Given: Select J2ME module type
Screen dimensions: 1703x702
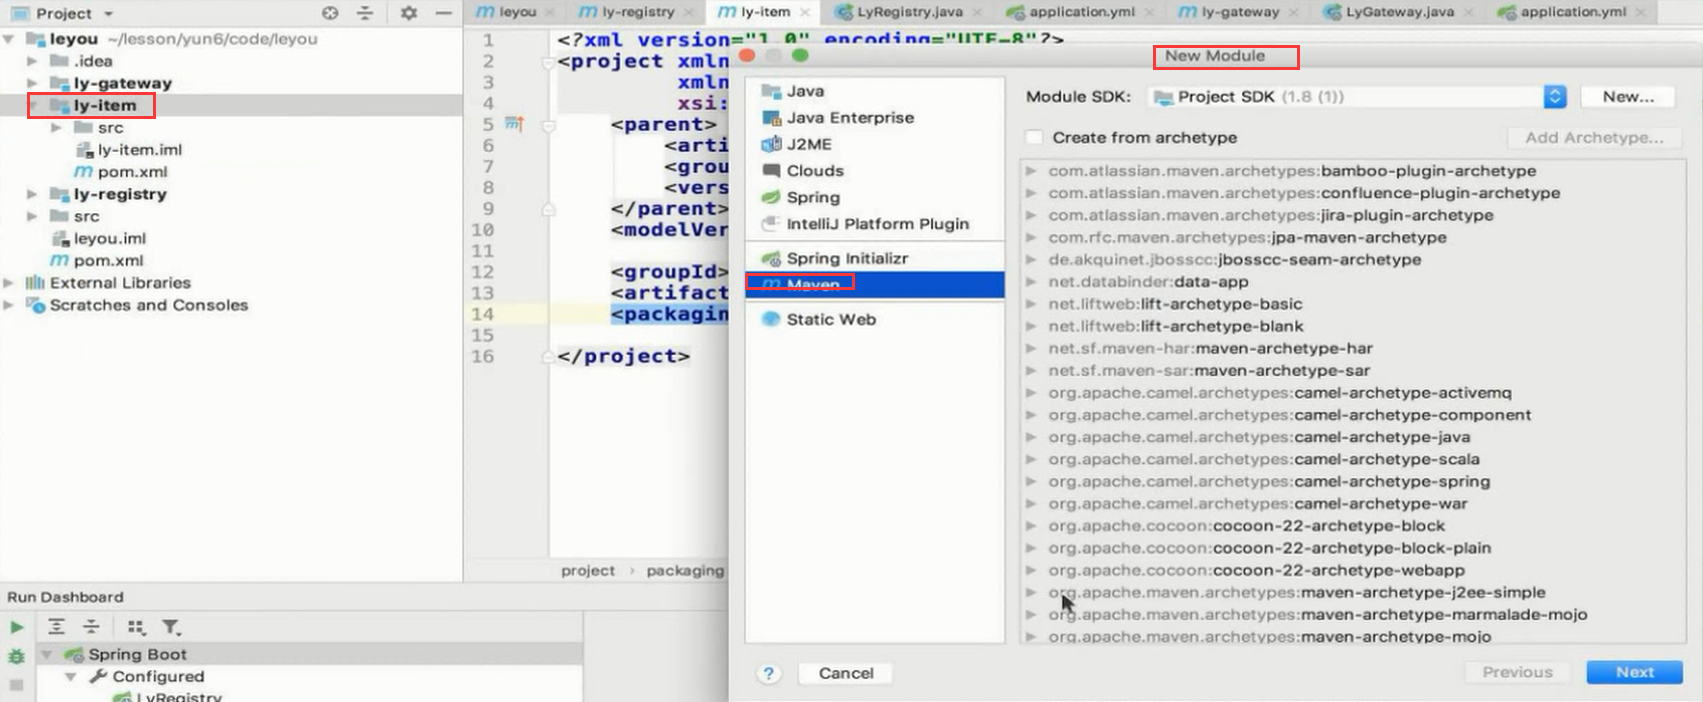Looking at the screenshot, I should click(x=875, y=144).
